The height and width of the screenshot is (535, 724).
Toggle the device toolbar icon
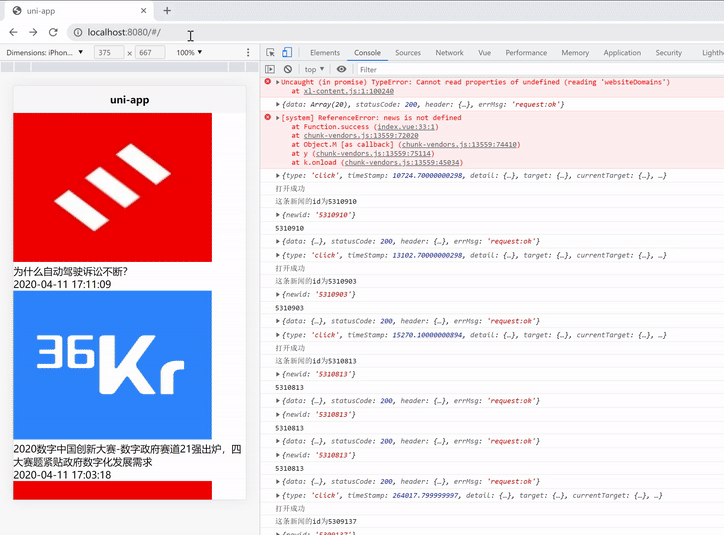[287, 53]
